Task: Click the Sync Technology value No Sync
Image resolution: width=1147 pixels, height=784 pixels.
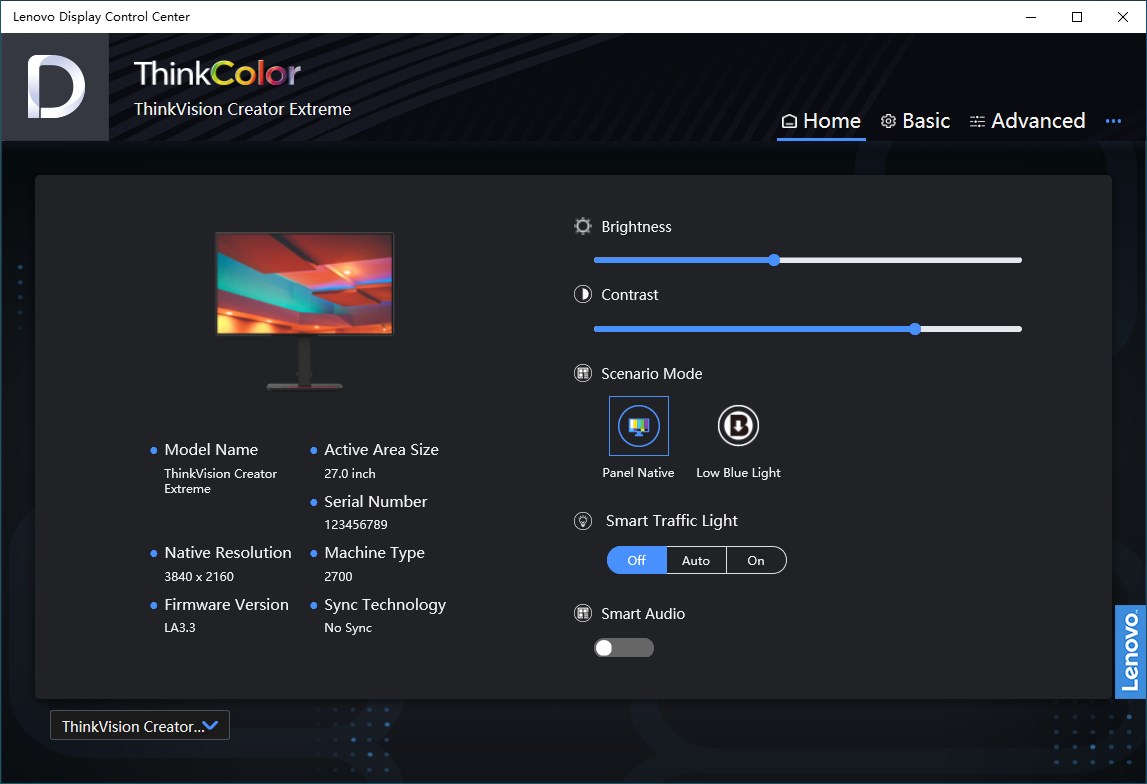Action: point(347,628)
